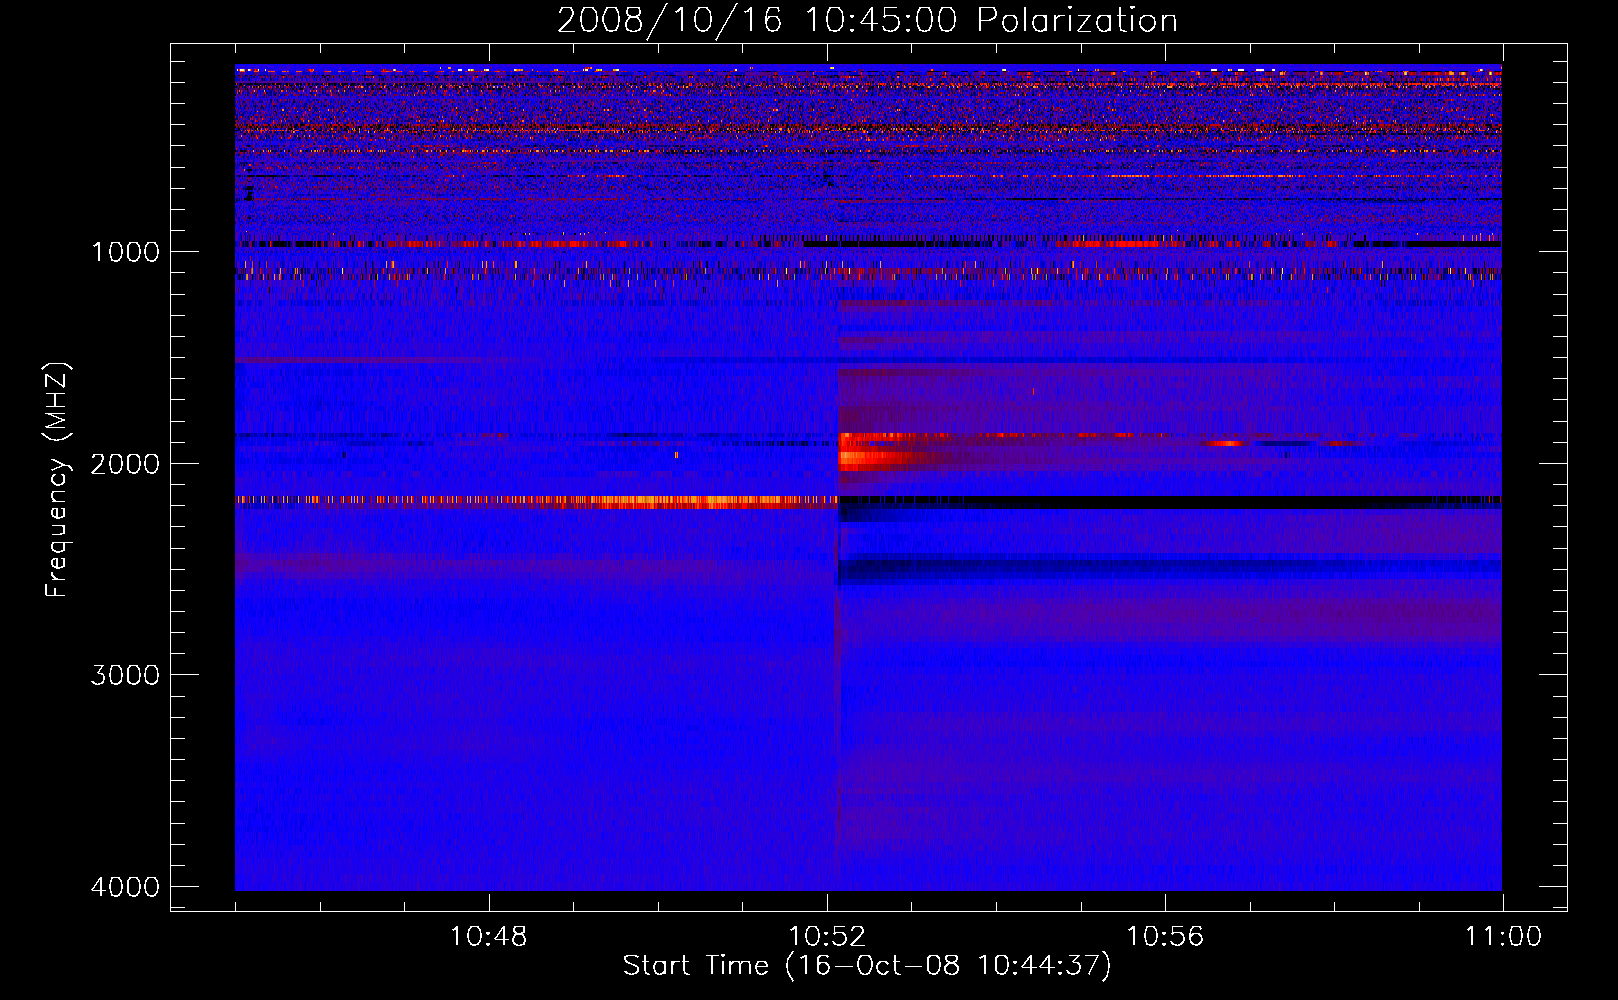
Task: Click the 4000 frequency tick label
Action: pos(126,887)
